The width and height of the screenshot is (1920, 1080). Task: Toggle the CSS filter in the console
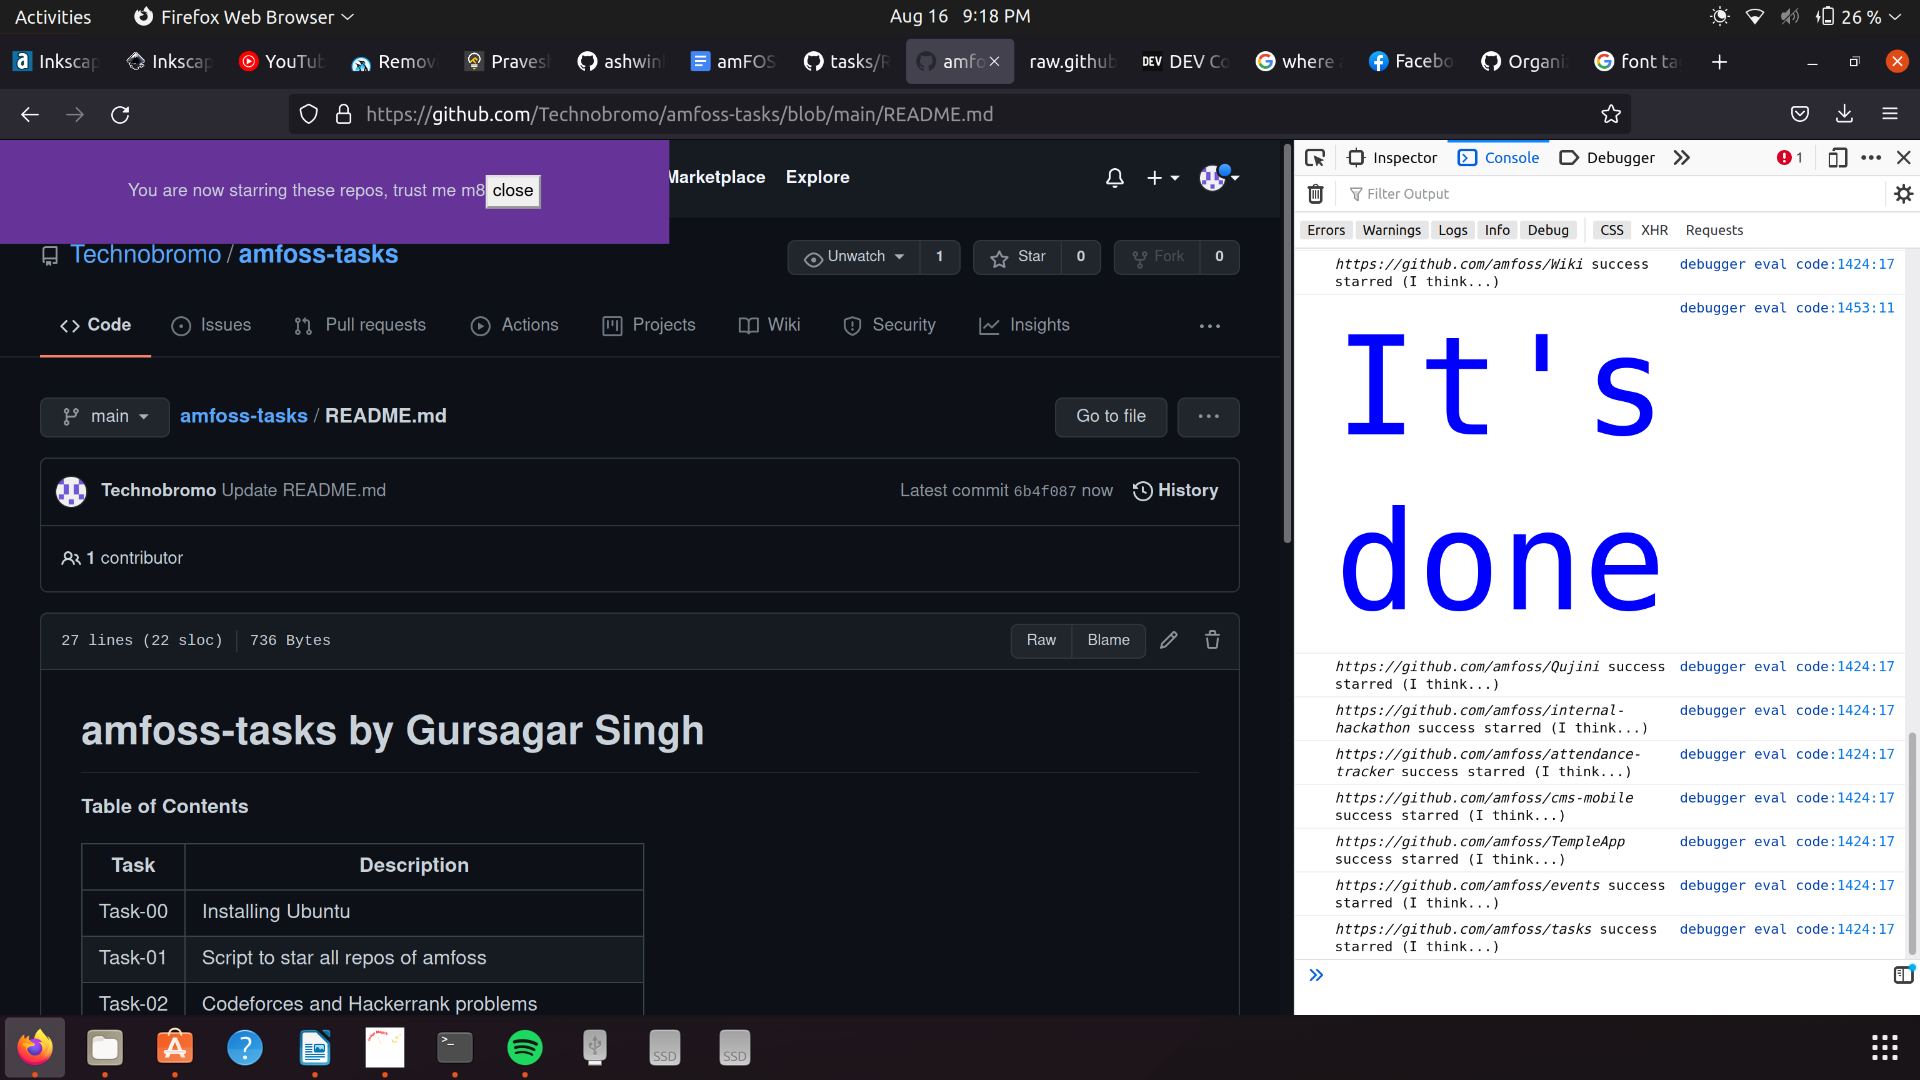pos(1611,230)
